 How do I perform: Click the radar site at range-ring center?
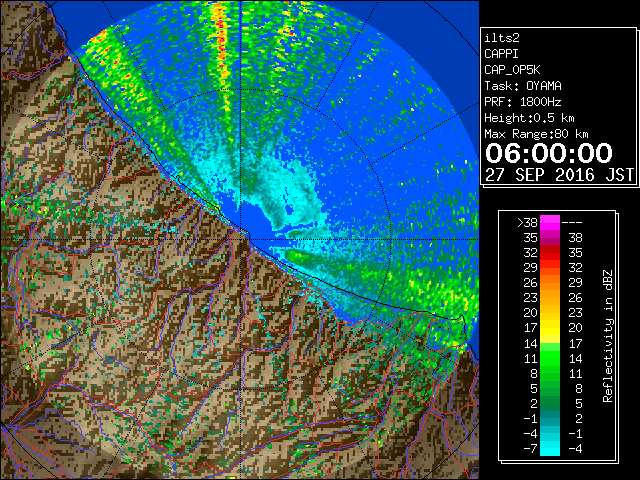241,239
